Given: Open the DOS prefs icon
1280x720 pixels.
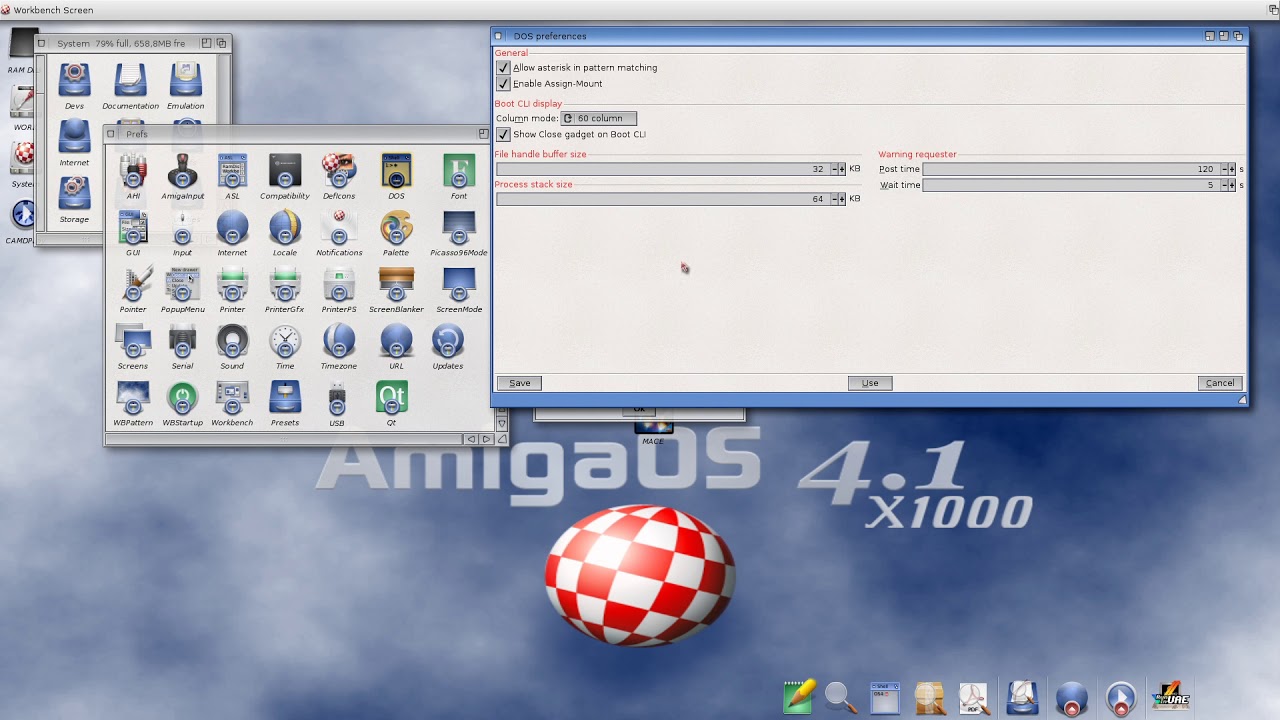Looking at the screenshot, I should tap(396, 172).
